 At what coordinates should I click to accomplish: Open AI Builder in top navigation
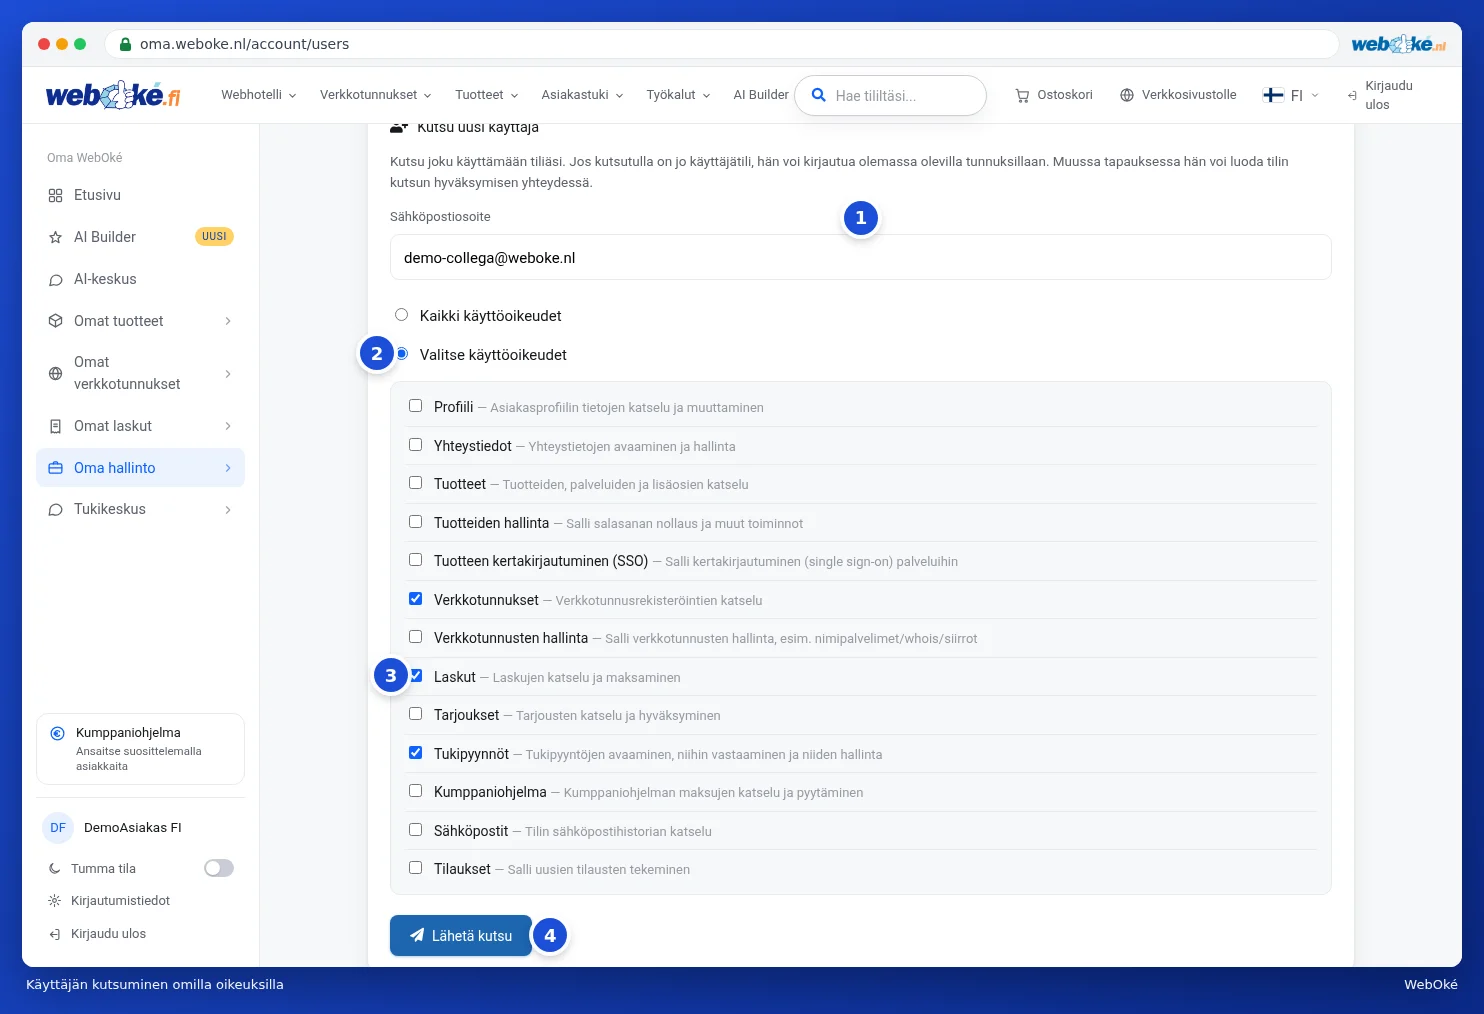[x=761, y=95]
